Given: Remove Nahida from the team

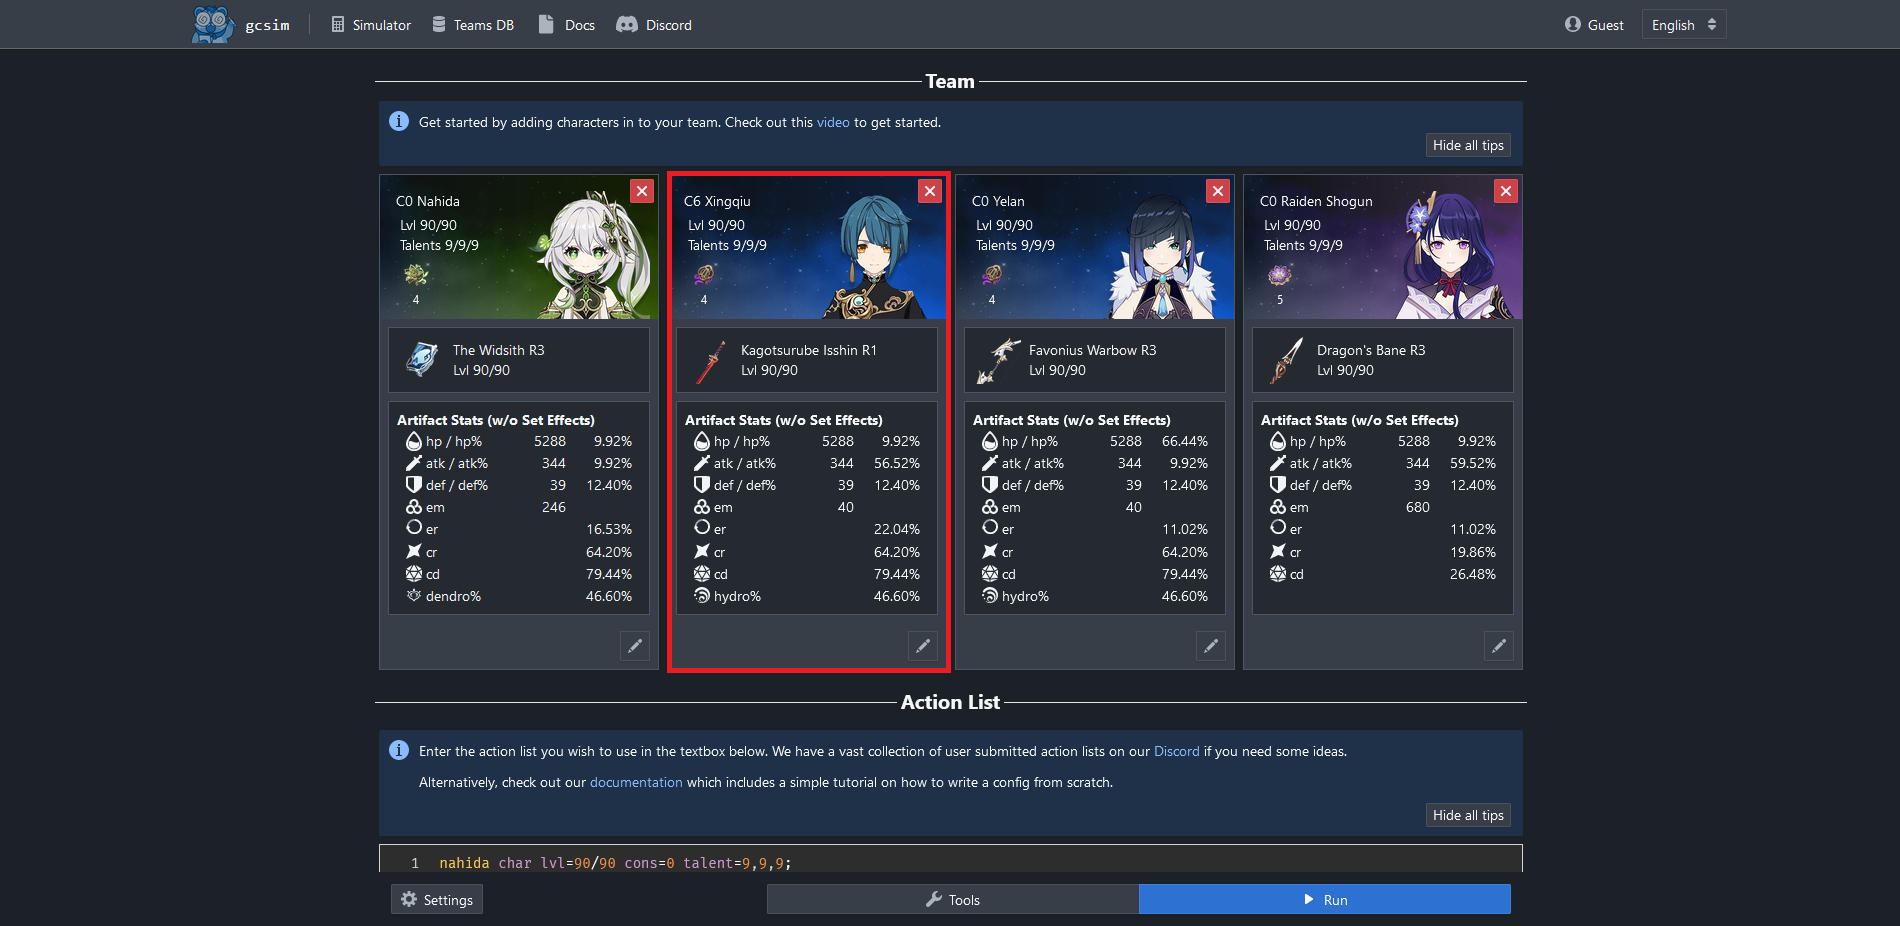Looking at the screenshot, I should click(x=642, y=191).
